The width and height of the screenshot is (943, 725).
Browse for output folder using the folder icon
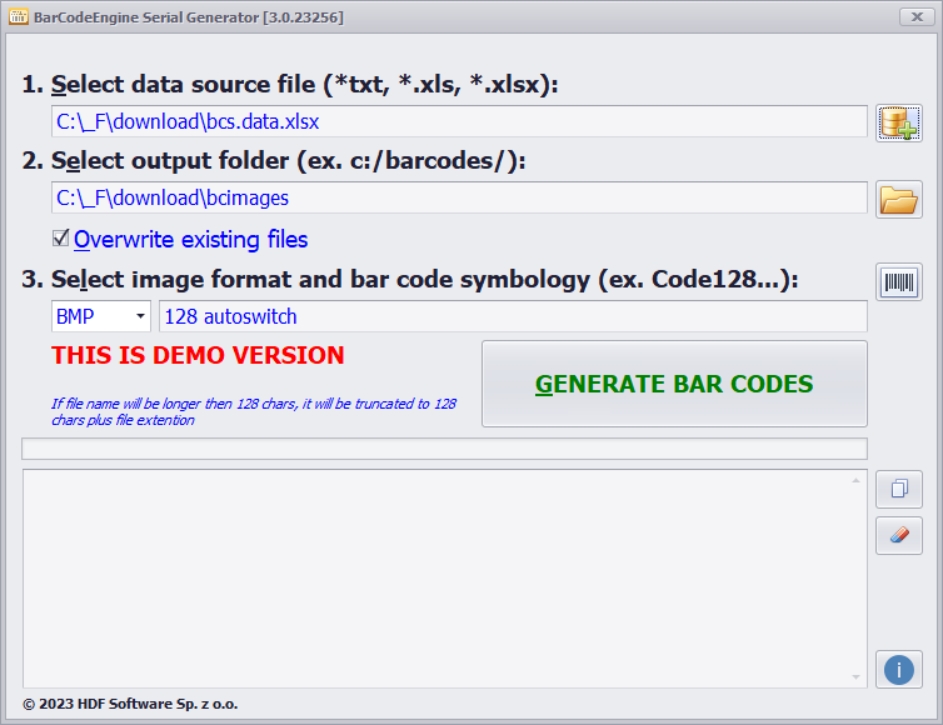(x=898, y=199)
